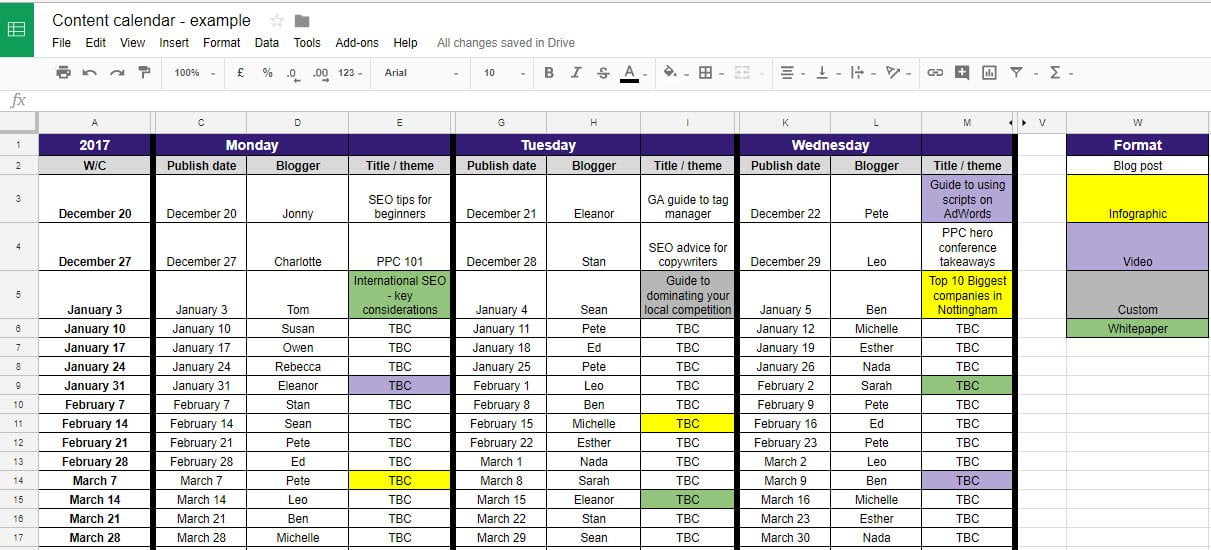Select the 'SEO tips for beginners' cell
The width and height of the screenshot is (1211, 550).
pyautogui.click(x=400, y=199)
